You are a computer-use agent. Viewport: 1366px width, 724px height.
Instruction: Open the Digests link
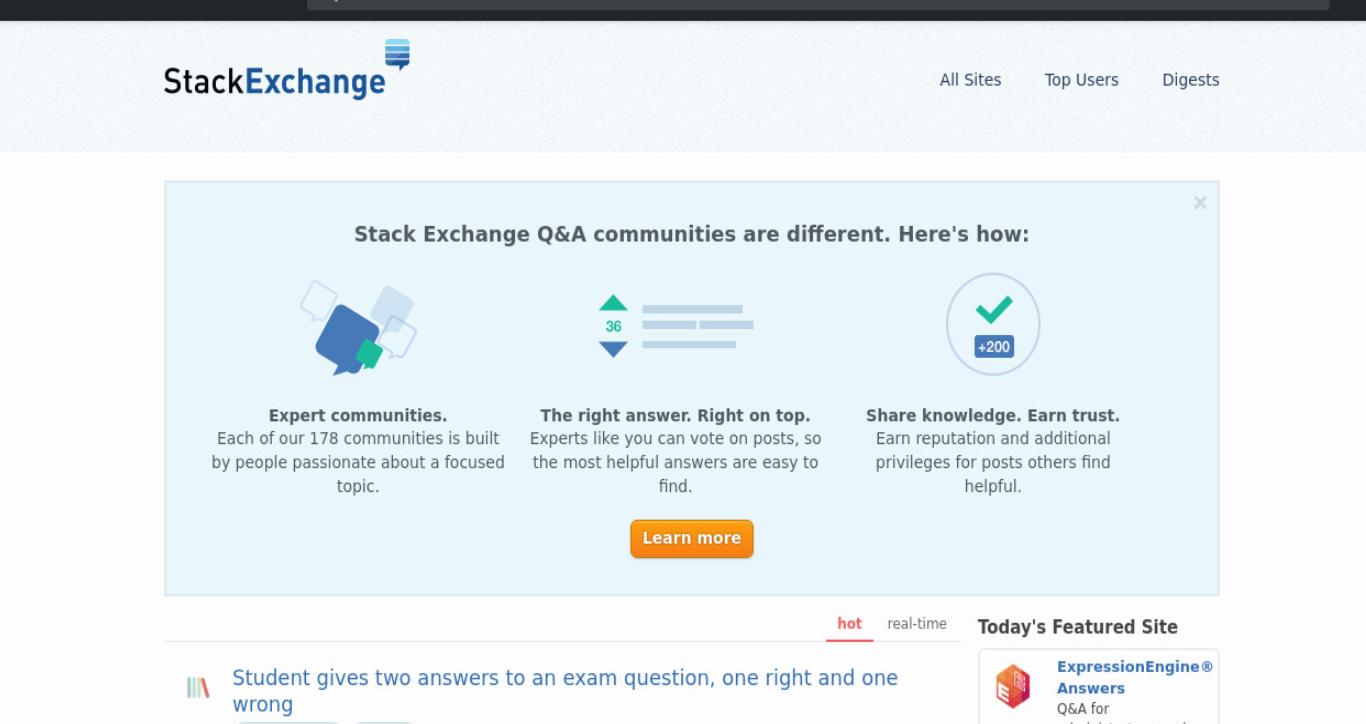tap(1190, 80)
